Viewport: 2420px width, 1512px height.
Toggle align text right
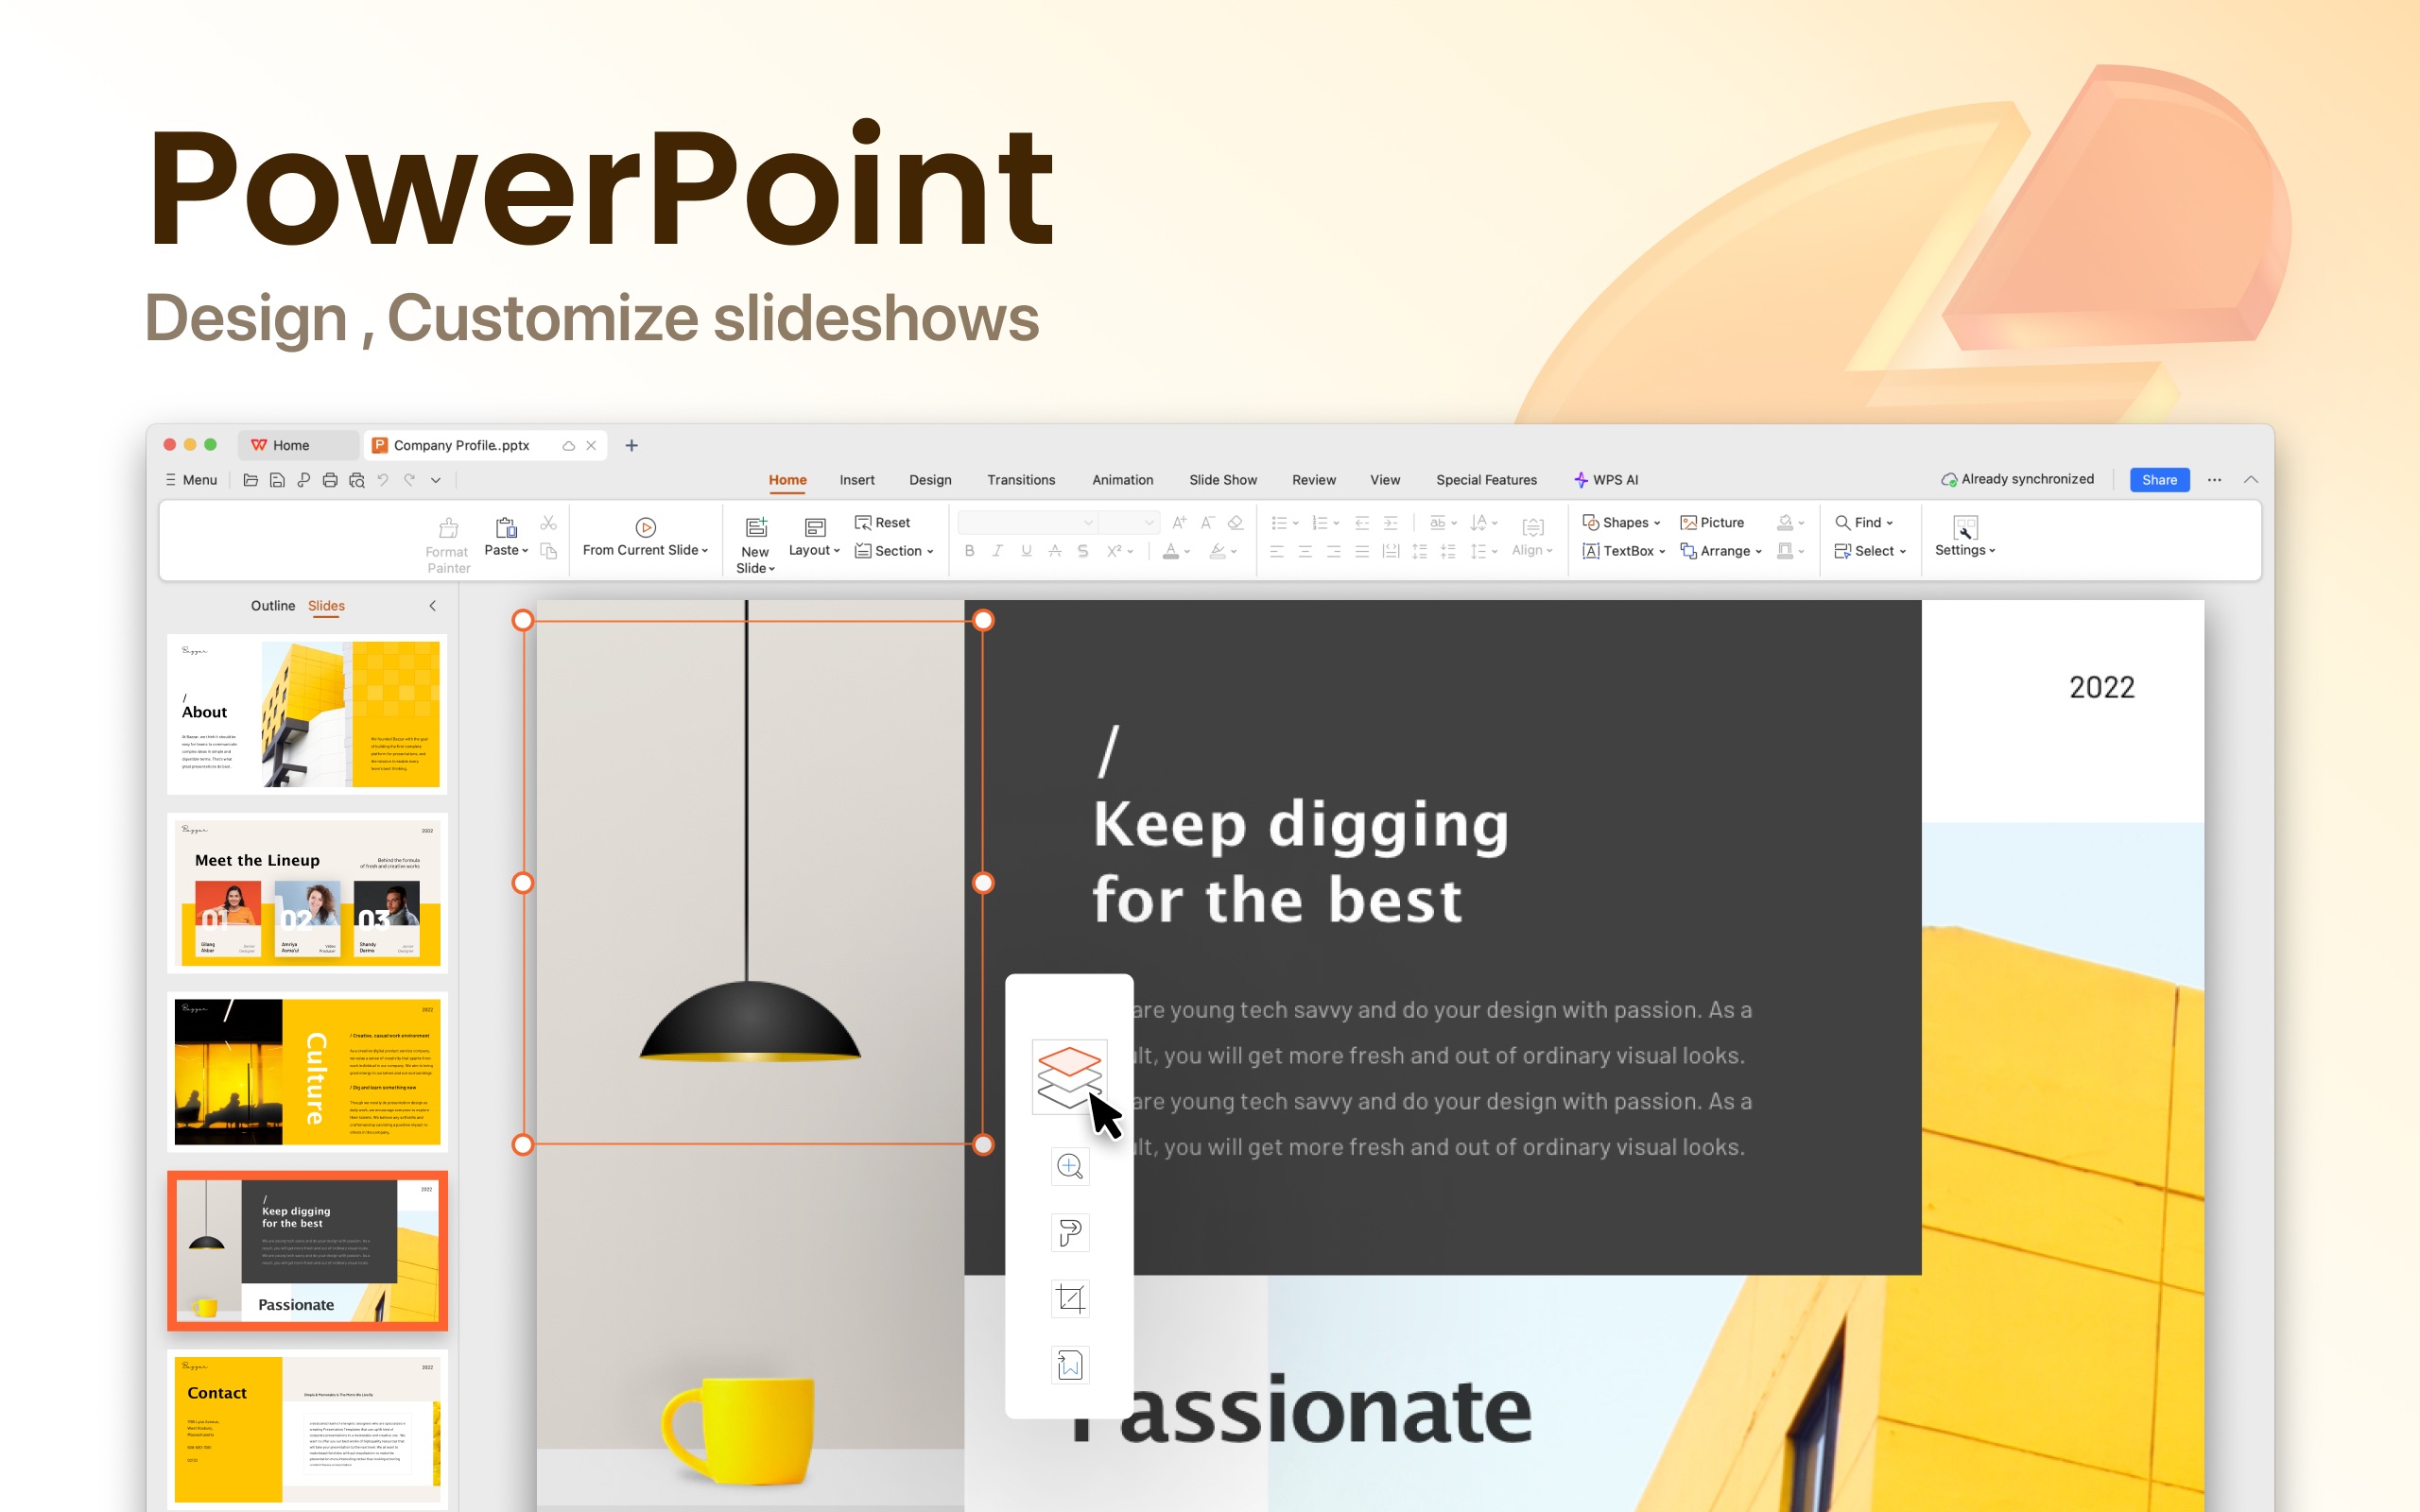(1334, 551)
